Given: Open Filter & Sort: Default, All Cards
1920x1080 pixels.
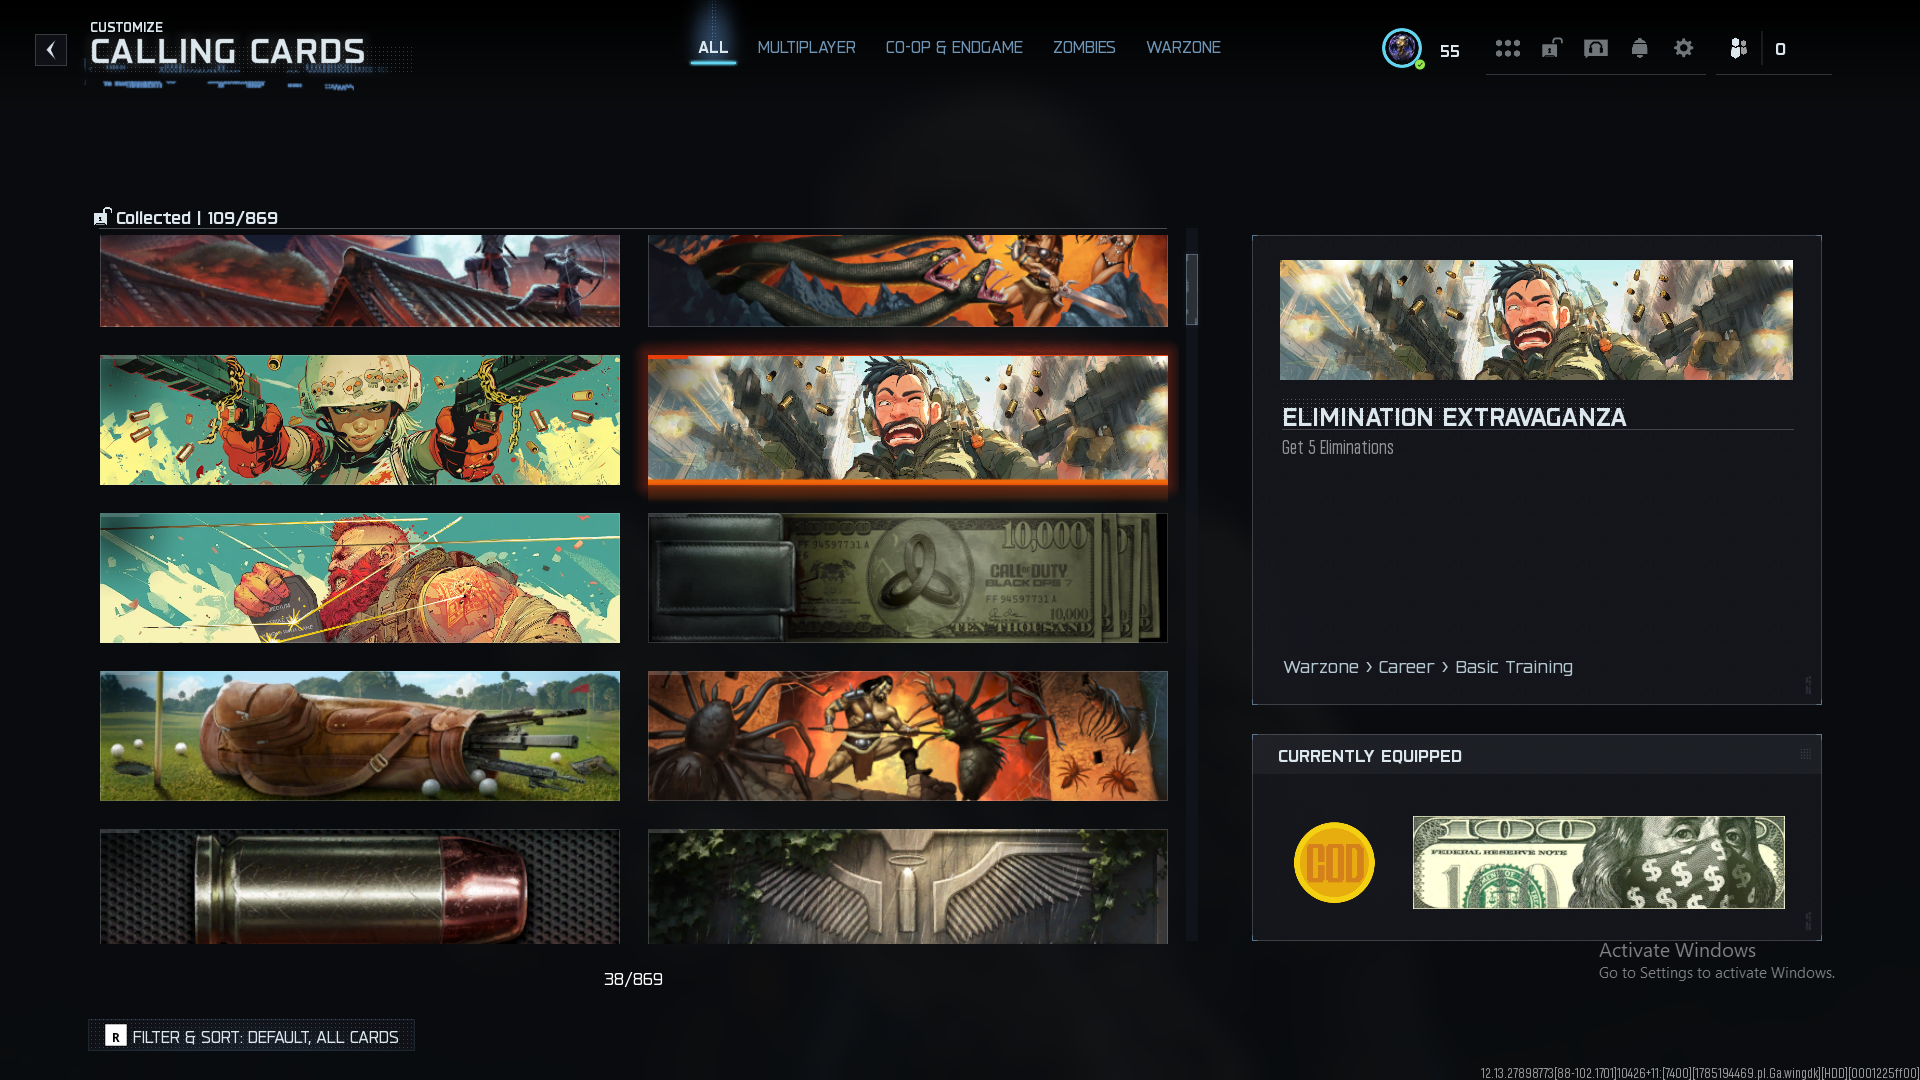Looking at the screenshot, I should tap(252, 1036).
